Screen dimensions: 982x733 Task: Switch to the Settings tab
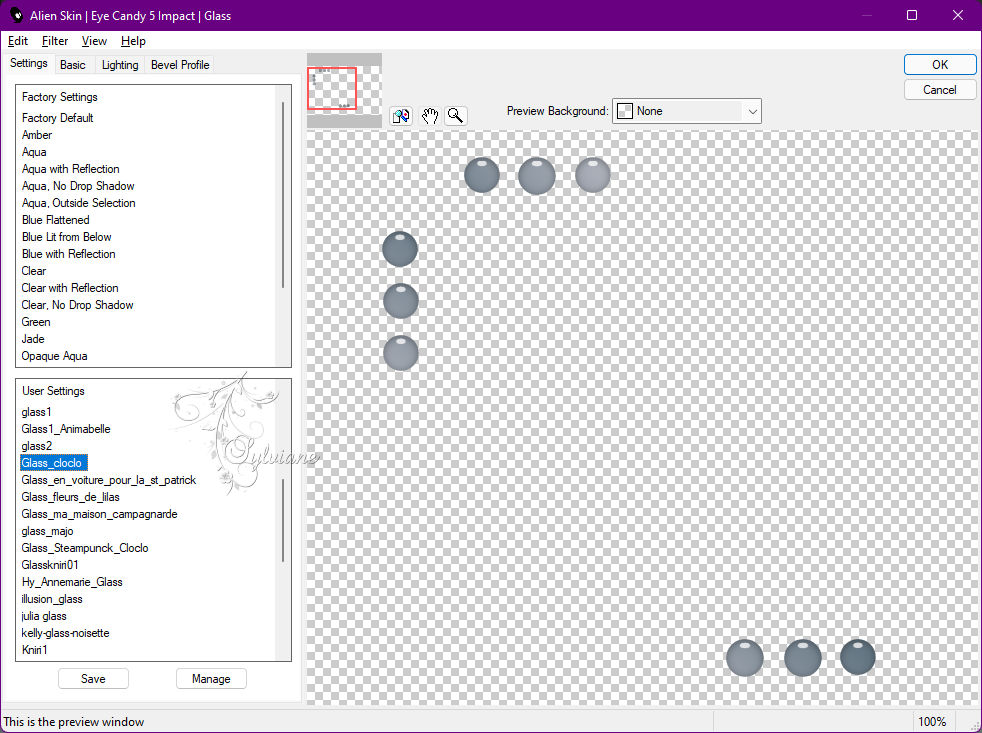(29, 63)
